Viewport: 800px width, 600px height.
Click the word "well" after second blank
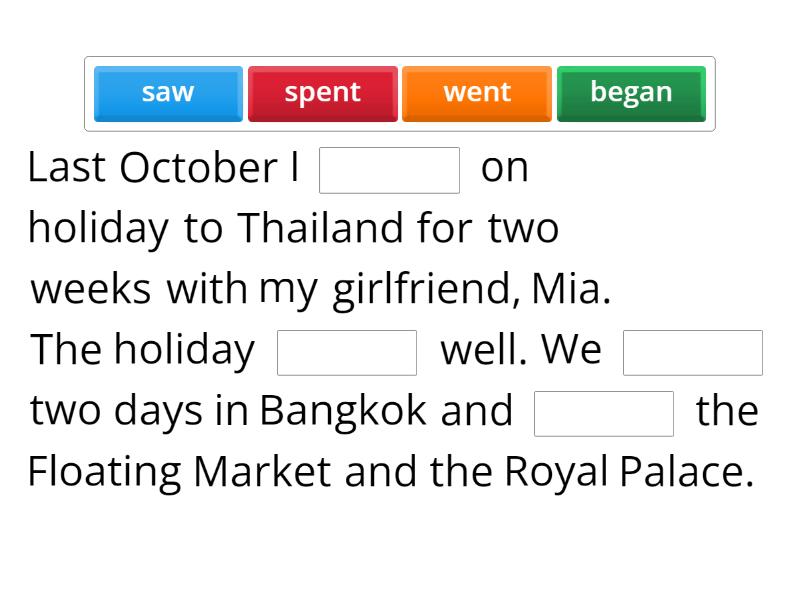(481, 350)
